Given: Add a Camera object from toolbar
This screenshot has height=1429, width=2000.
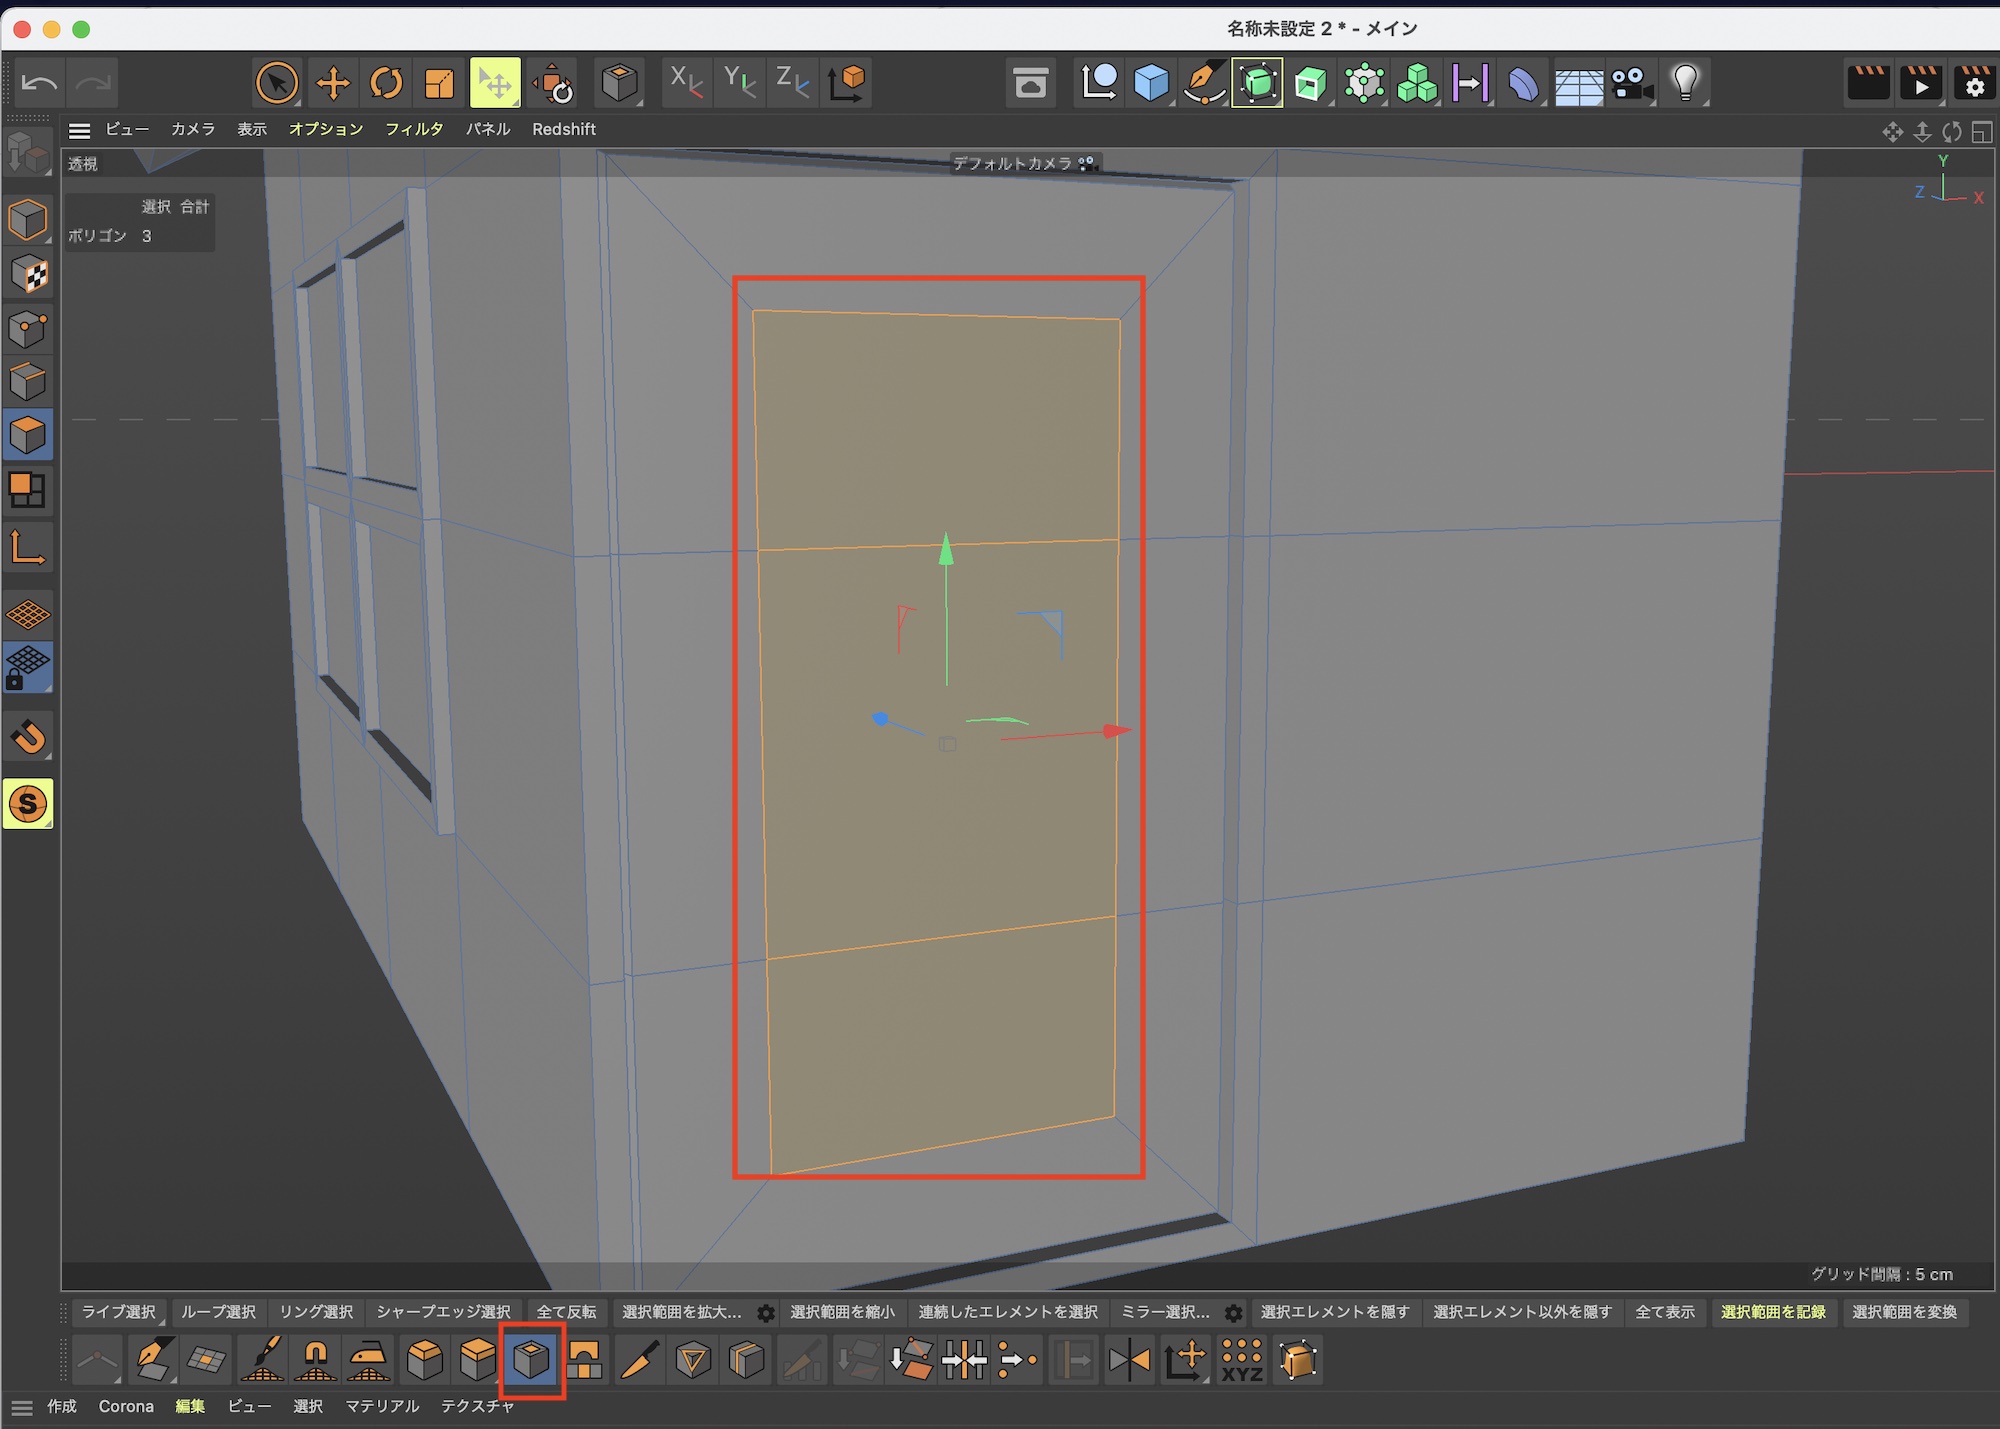Looking at the screenshot, I should (x=1632, y=84).
